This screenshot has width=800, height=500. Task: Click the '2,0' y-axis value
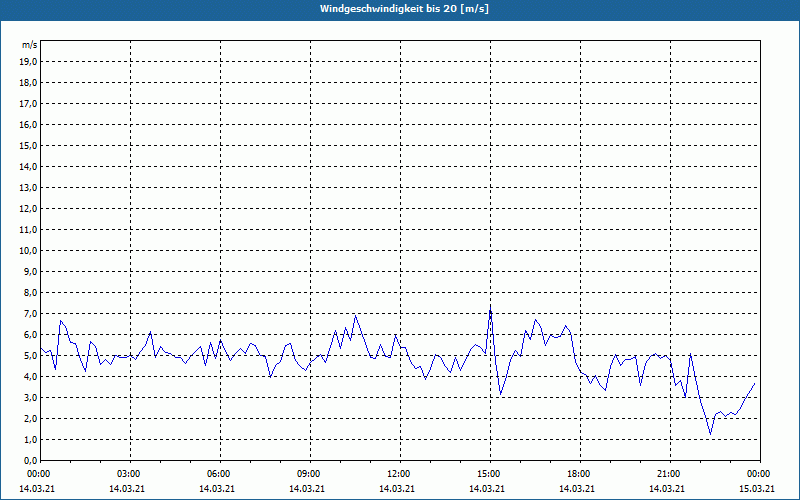pos(31,419)
